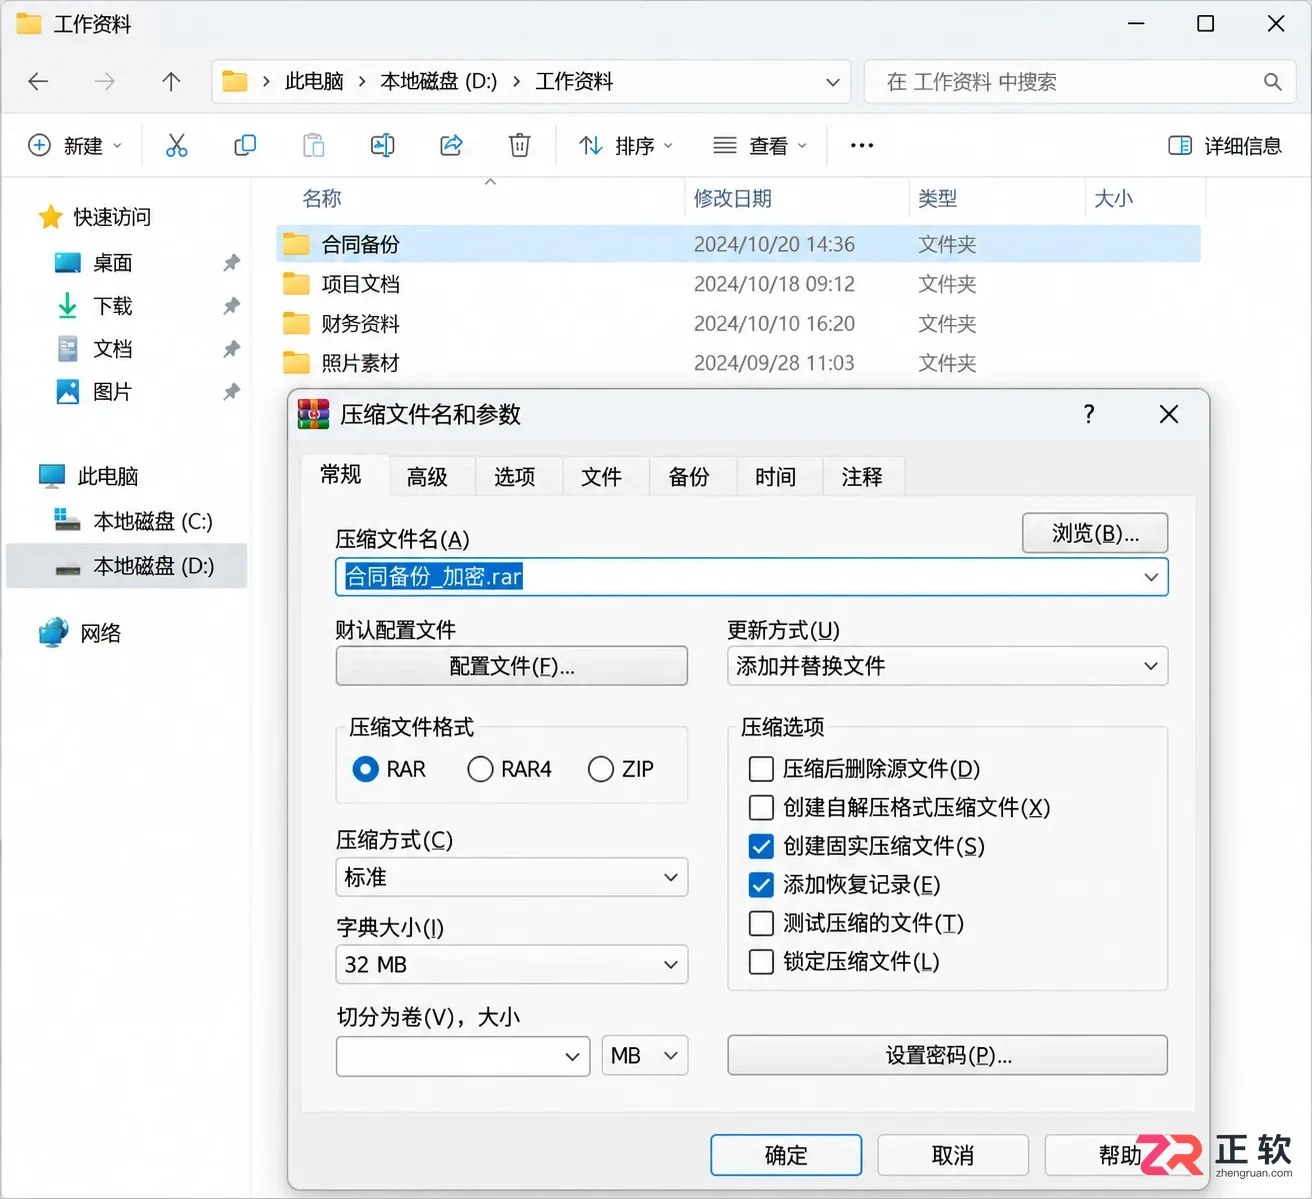Go back with the left arrow

click(38, 82)
